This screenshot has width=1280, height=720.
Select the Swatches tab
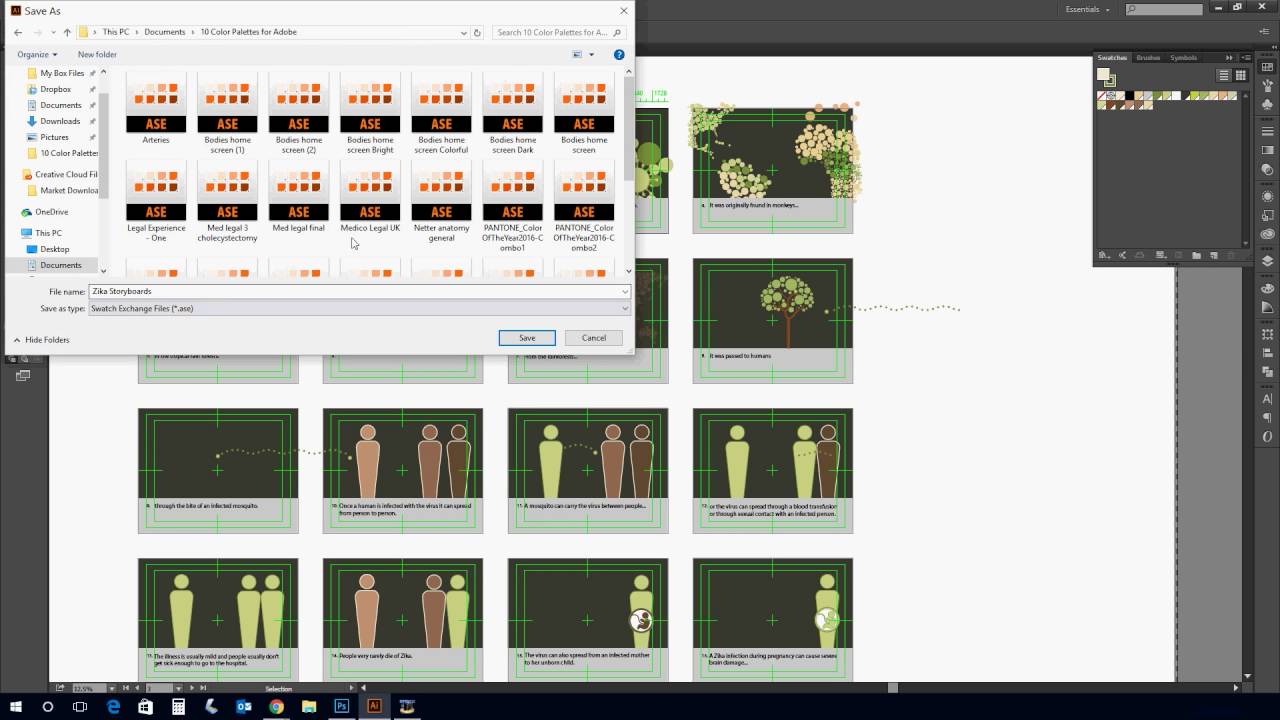coord(1112,57)
